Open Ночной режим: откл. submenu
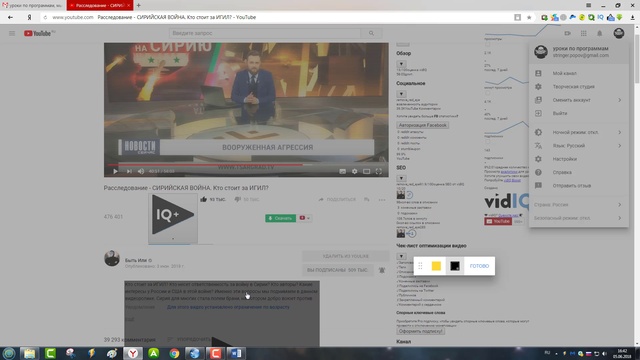The height and width of the screenshot is (360, 640). click(x=579, y=132)
